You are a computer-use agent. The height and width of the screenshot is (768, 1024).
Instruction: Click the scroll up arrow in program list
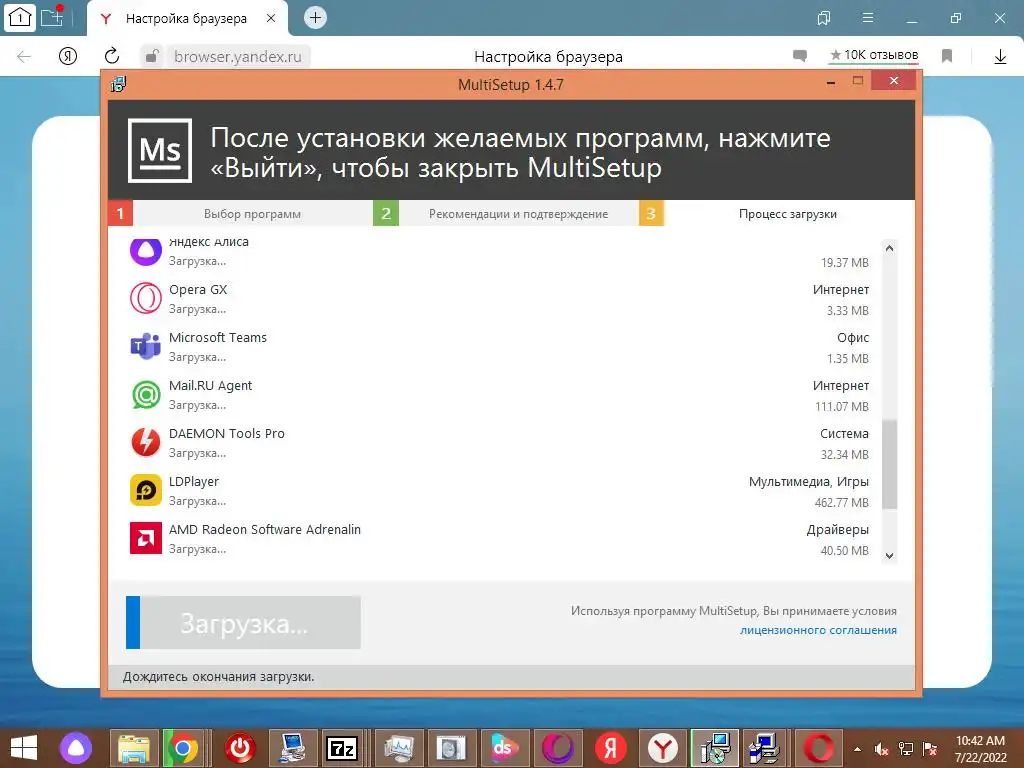(889, 248)
